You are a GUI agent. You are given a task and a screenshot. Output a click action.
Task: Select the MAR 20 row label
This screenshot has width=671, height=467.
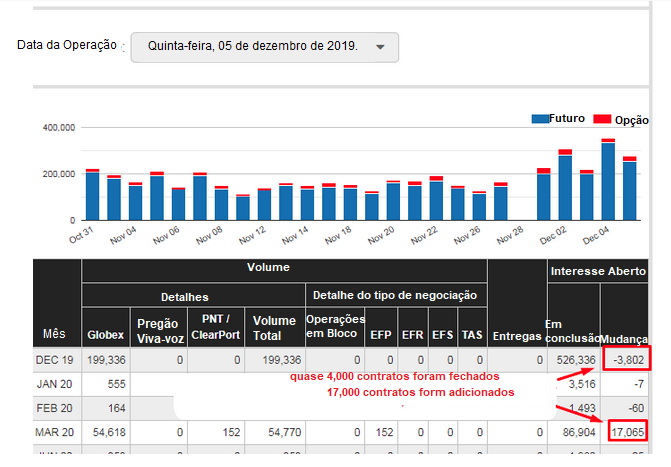coord(54,432)
